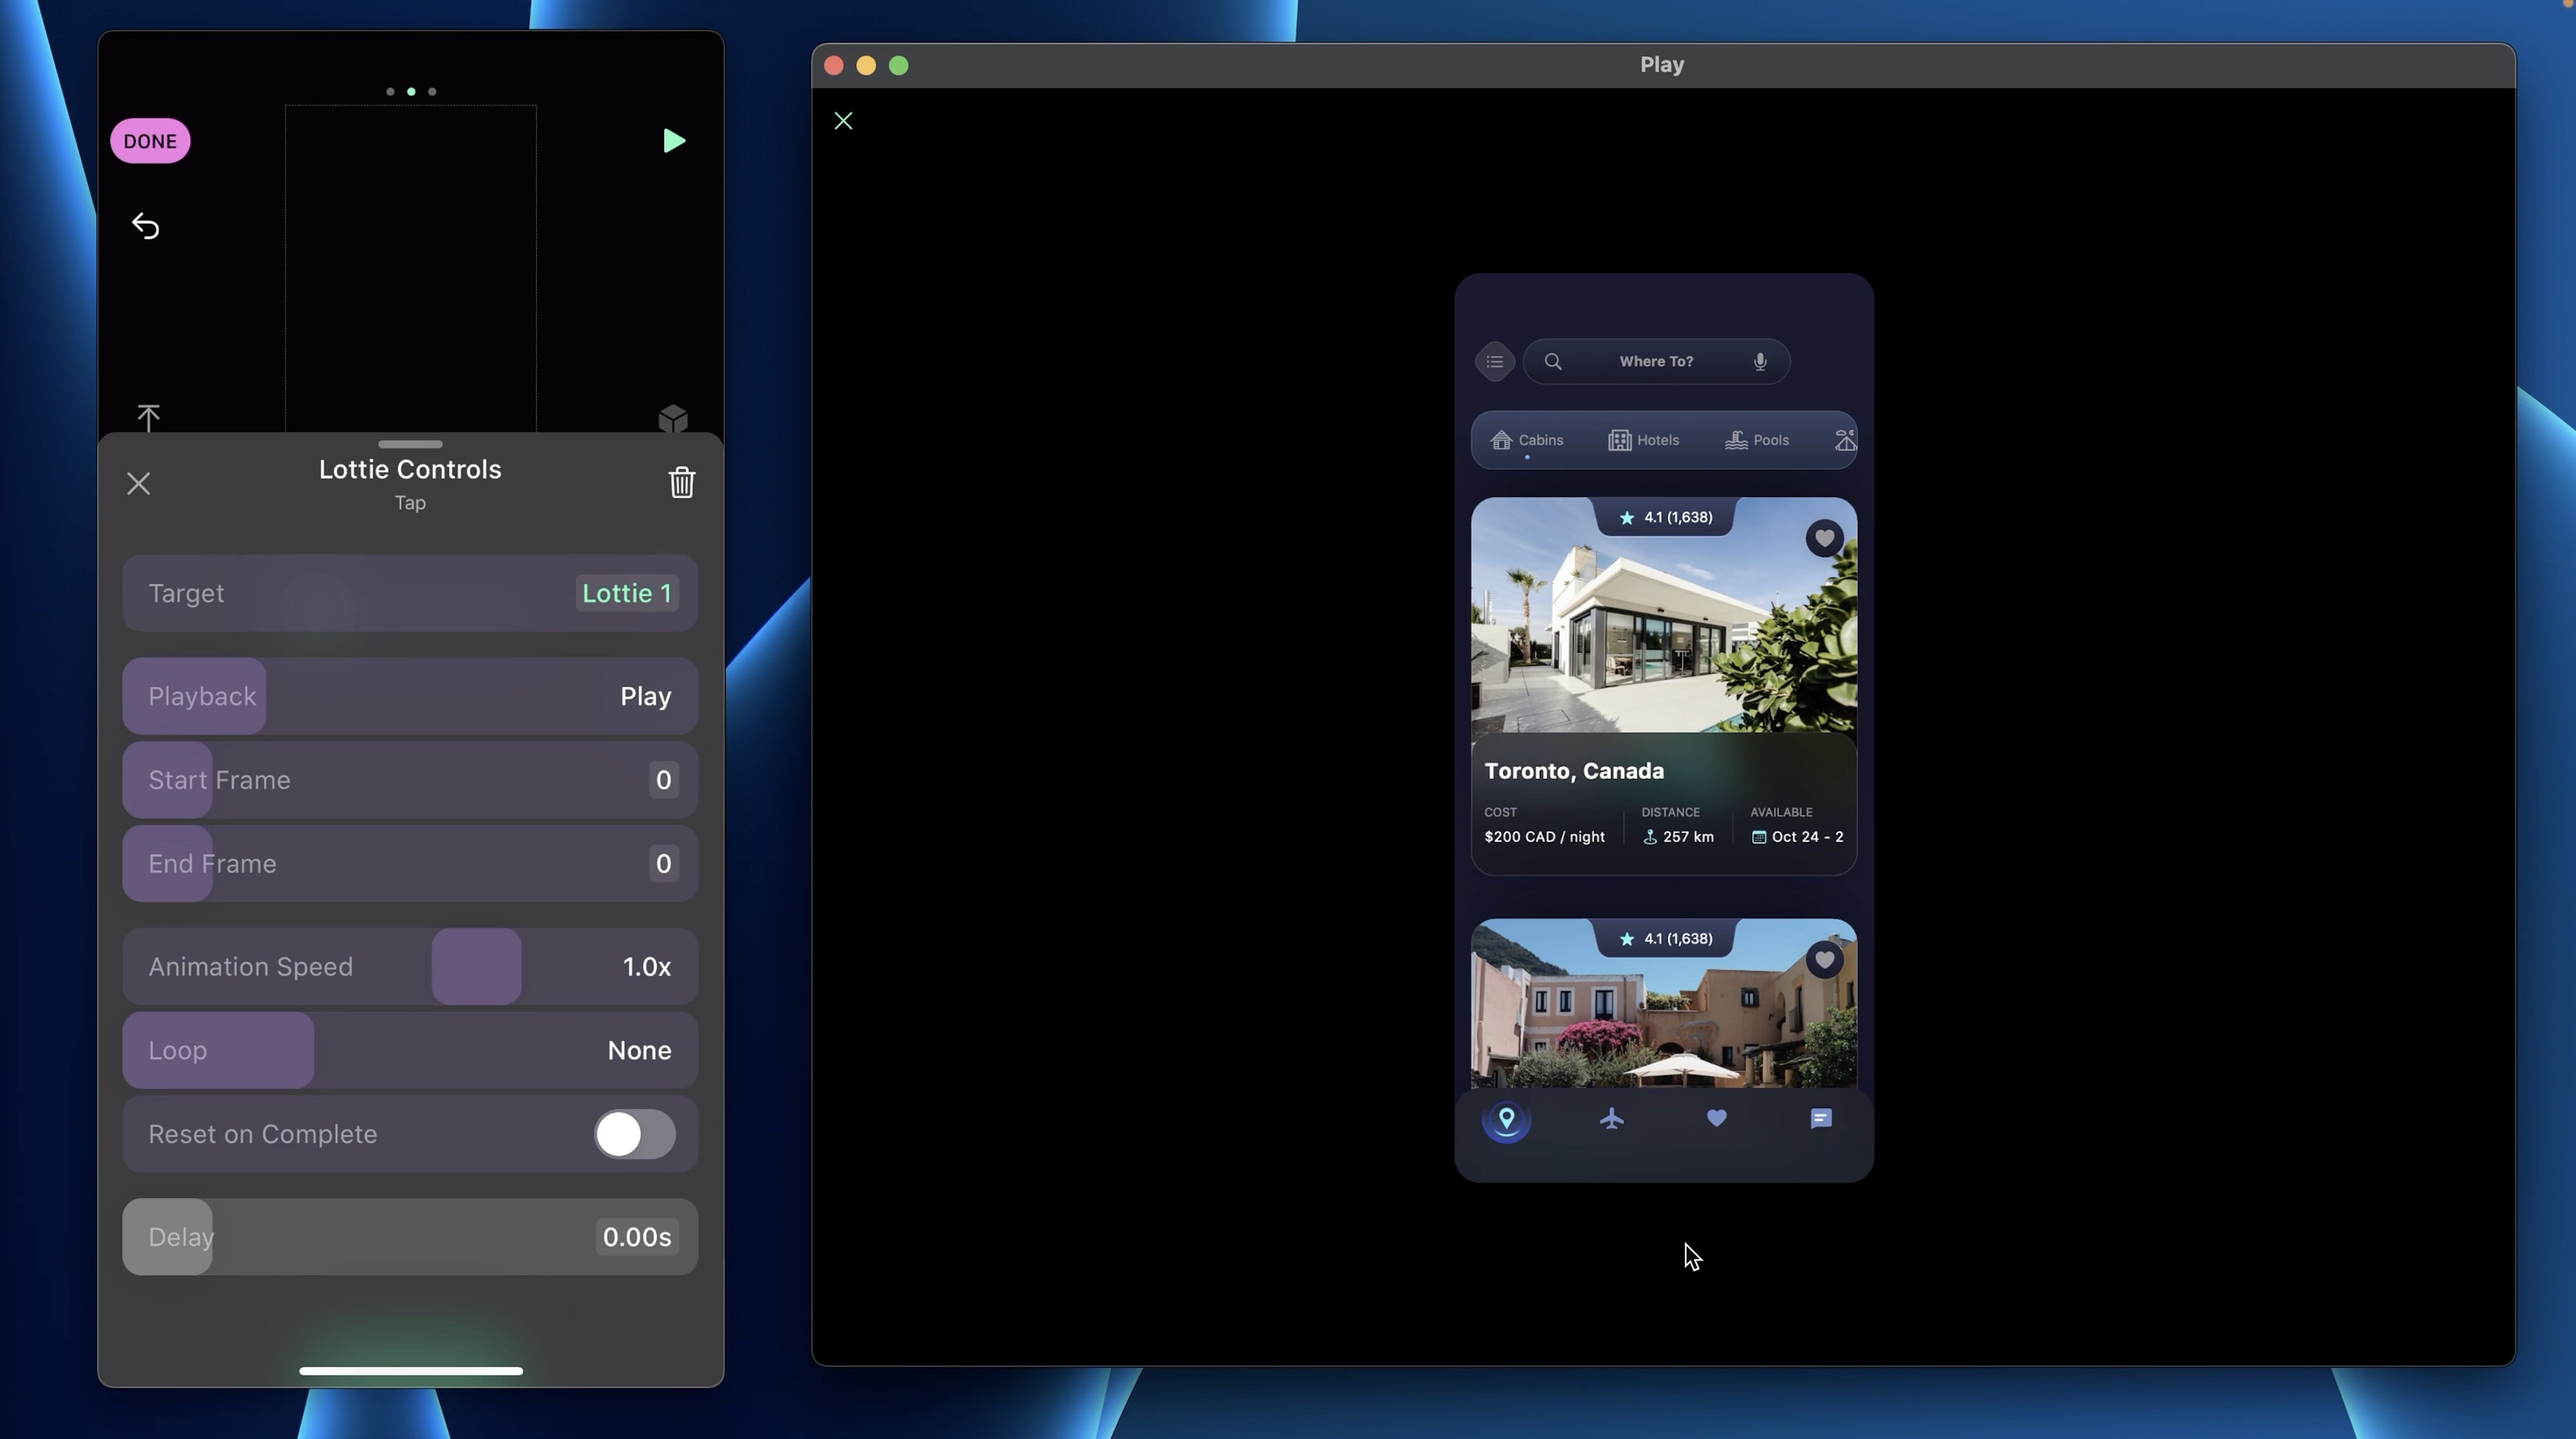Click the green play preview icon

[x=674, y=141]
